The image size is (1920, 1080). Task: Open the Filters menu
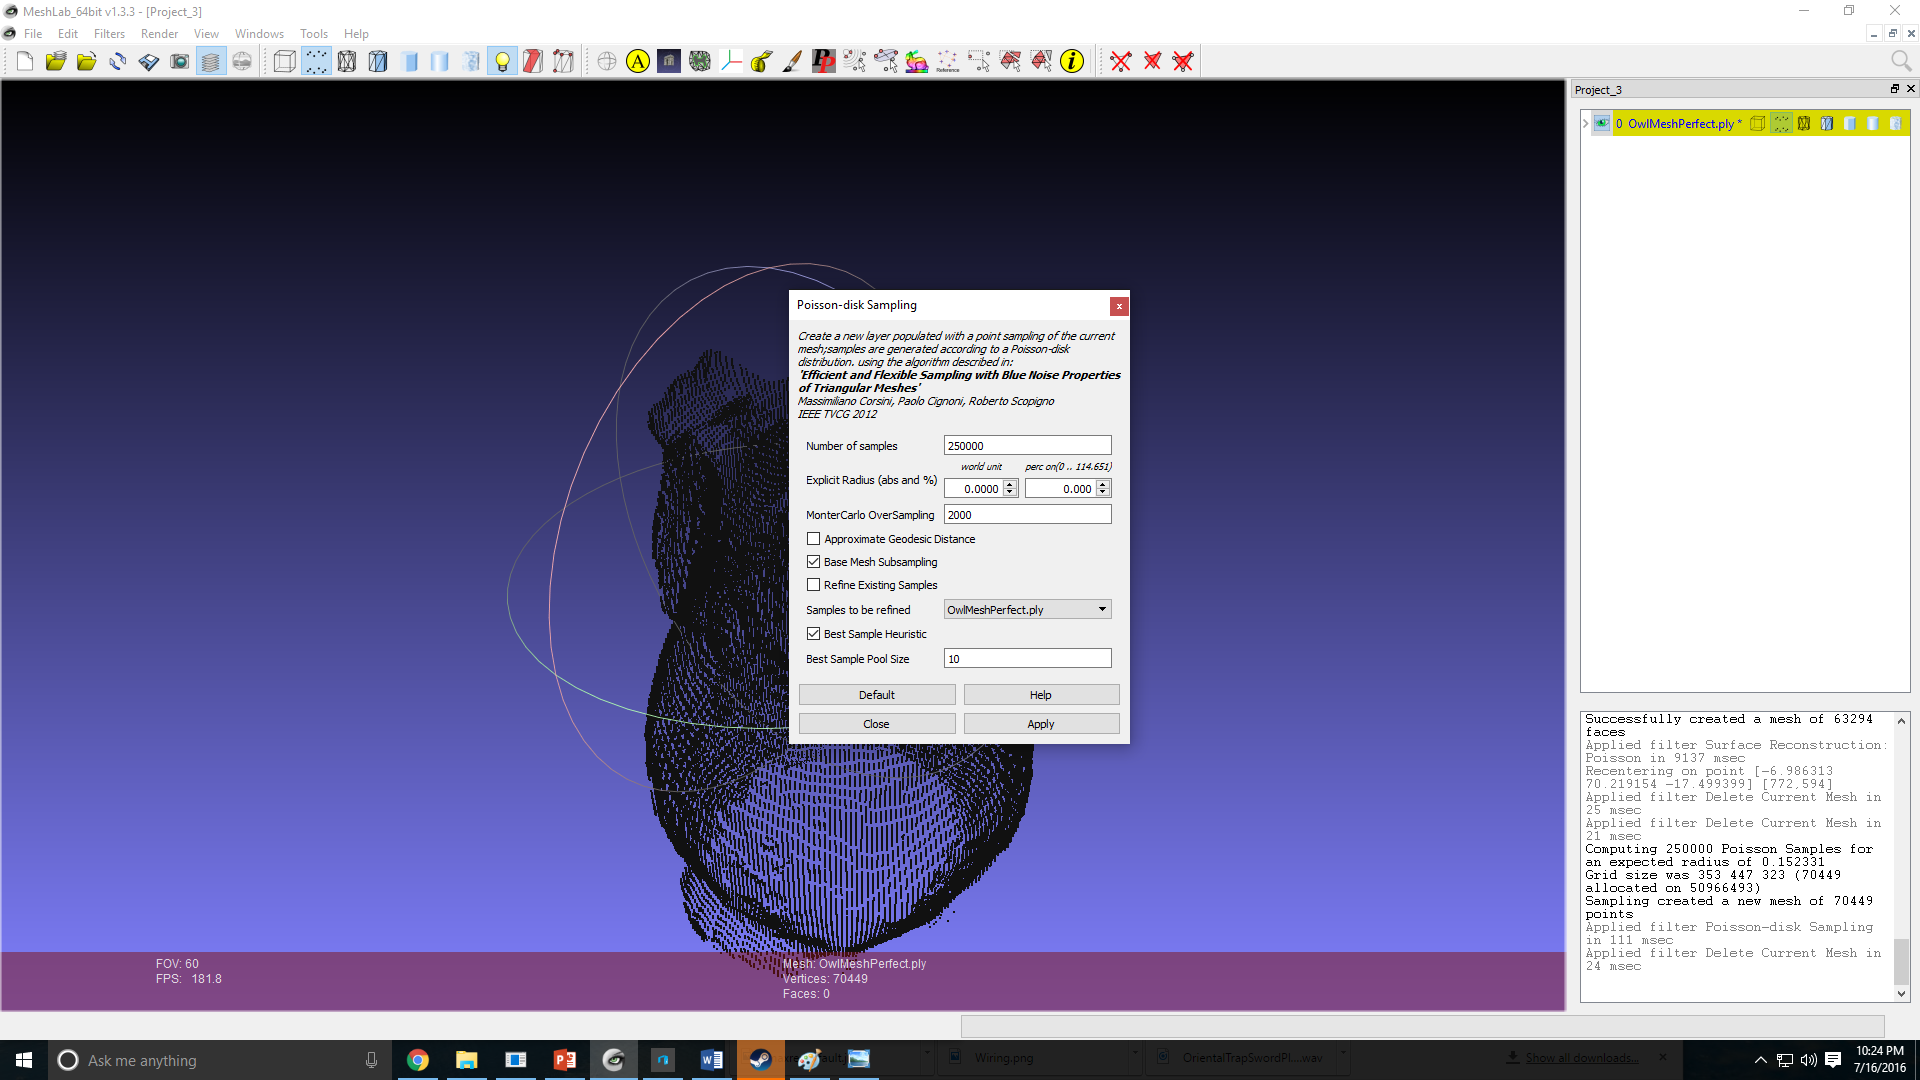click(108, 33)
